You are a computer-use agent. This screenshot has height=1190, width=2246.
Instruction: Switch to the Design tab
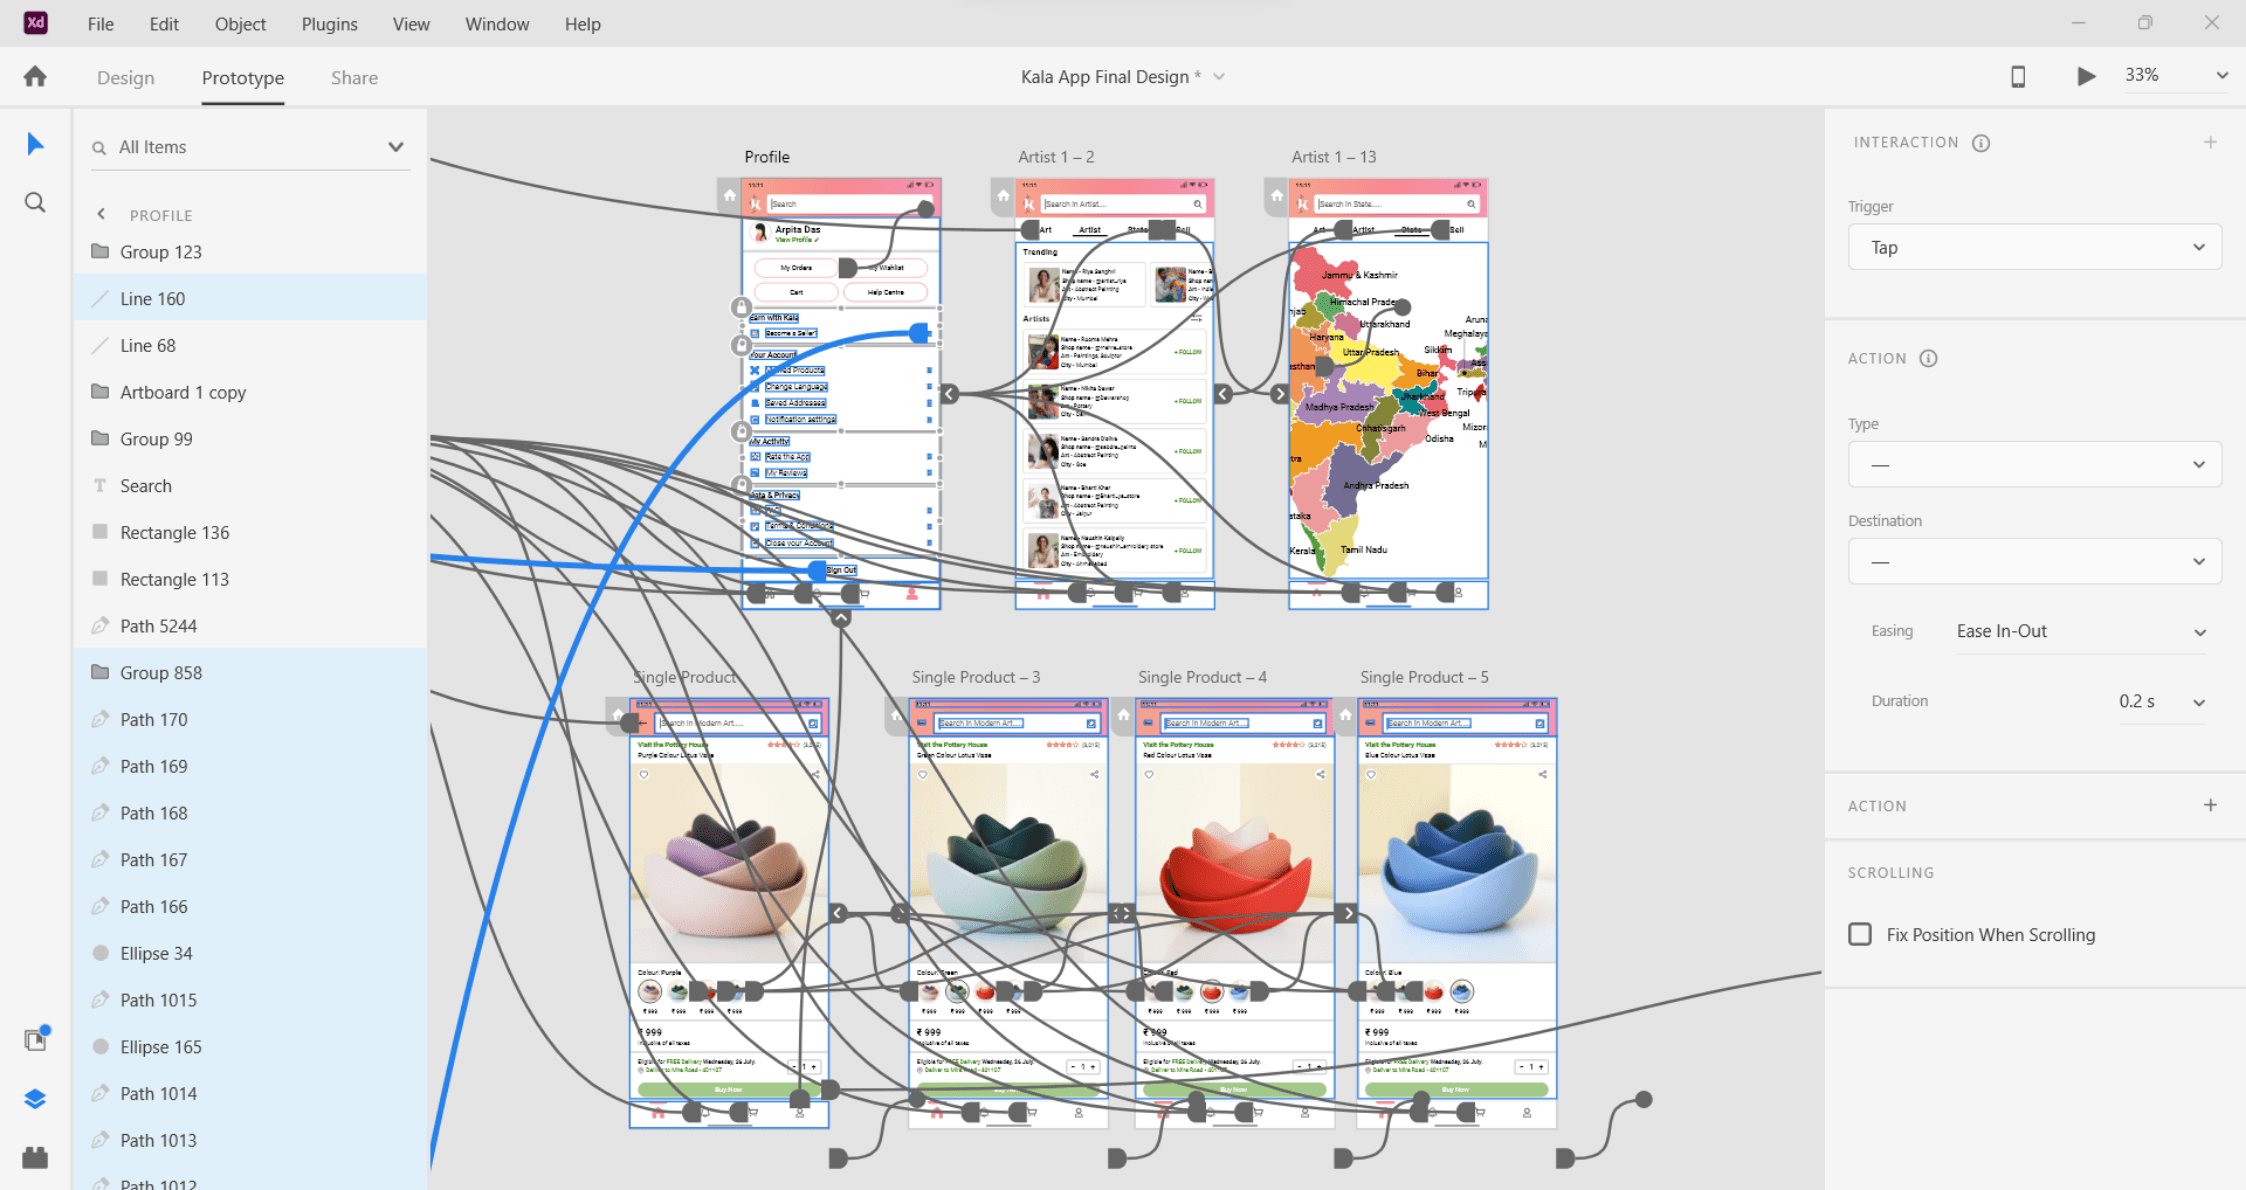(x=126, y=78)
